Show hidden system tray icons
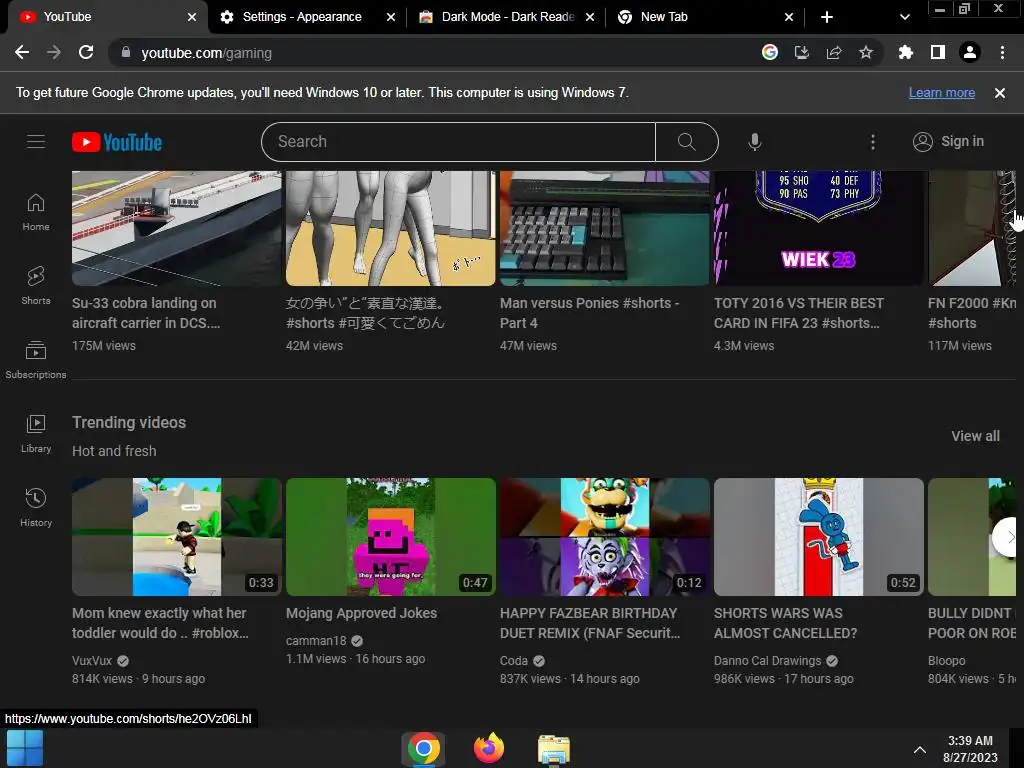The image size is (1024, 768). pos(920,750)
